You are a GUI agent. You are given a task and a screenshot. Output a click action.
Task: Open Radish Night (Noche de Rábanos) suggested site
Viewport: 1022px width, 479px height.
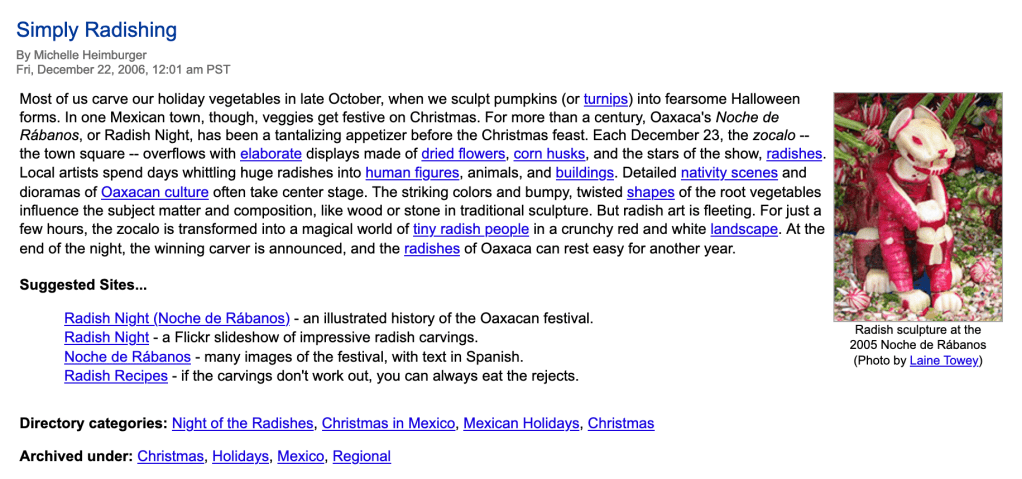(177, 318)
